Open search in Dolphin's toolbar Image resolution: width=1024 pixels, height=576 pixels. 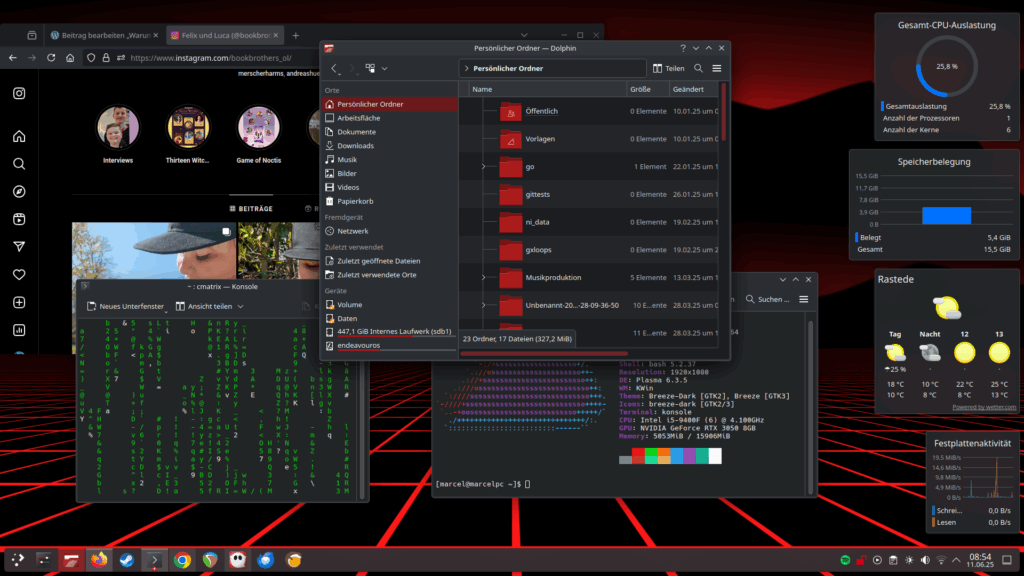698,68
